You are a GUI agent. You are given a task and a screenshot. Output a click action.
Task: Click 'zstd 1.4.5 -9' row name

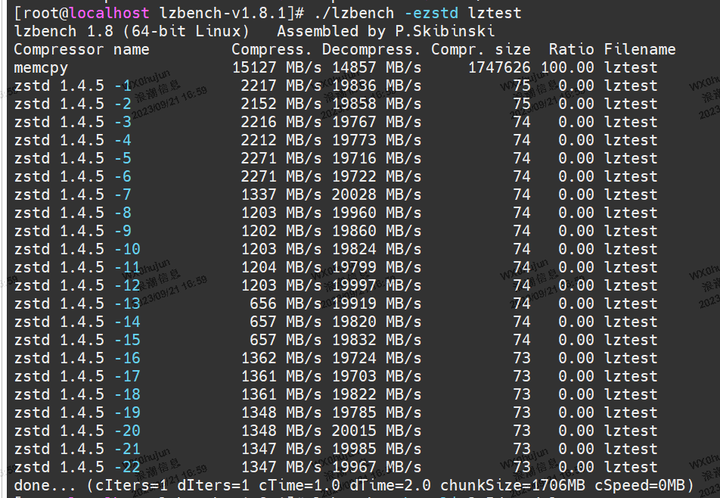73,231
